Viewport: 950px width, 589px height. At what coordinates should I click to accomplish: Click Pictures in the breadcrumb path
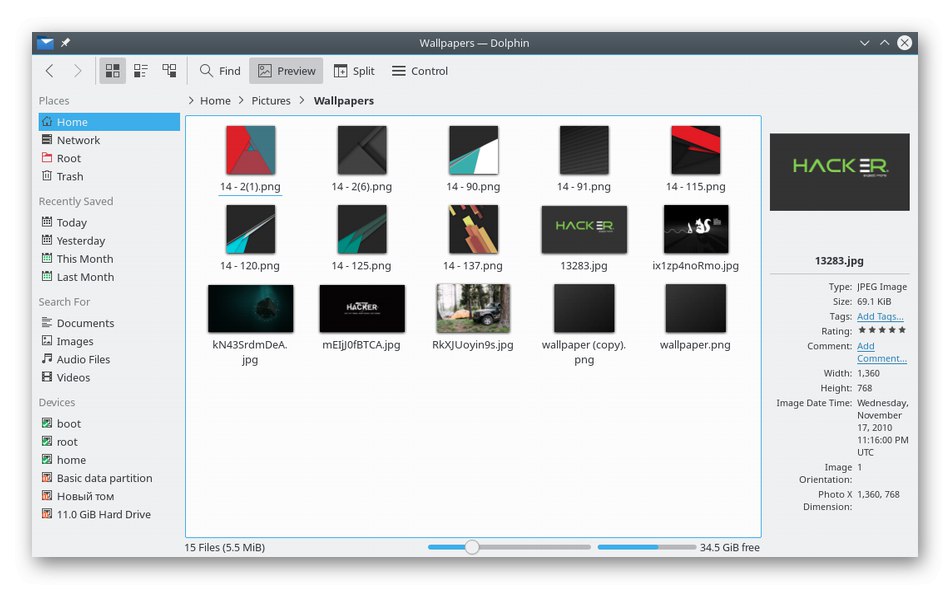tap(271, 101)
